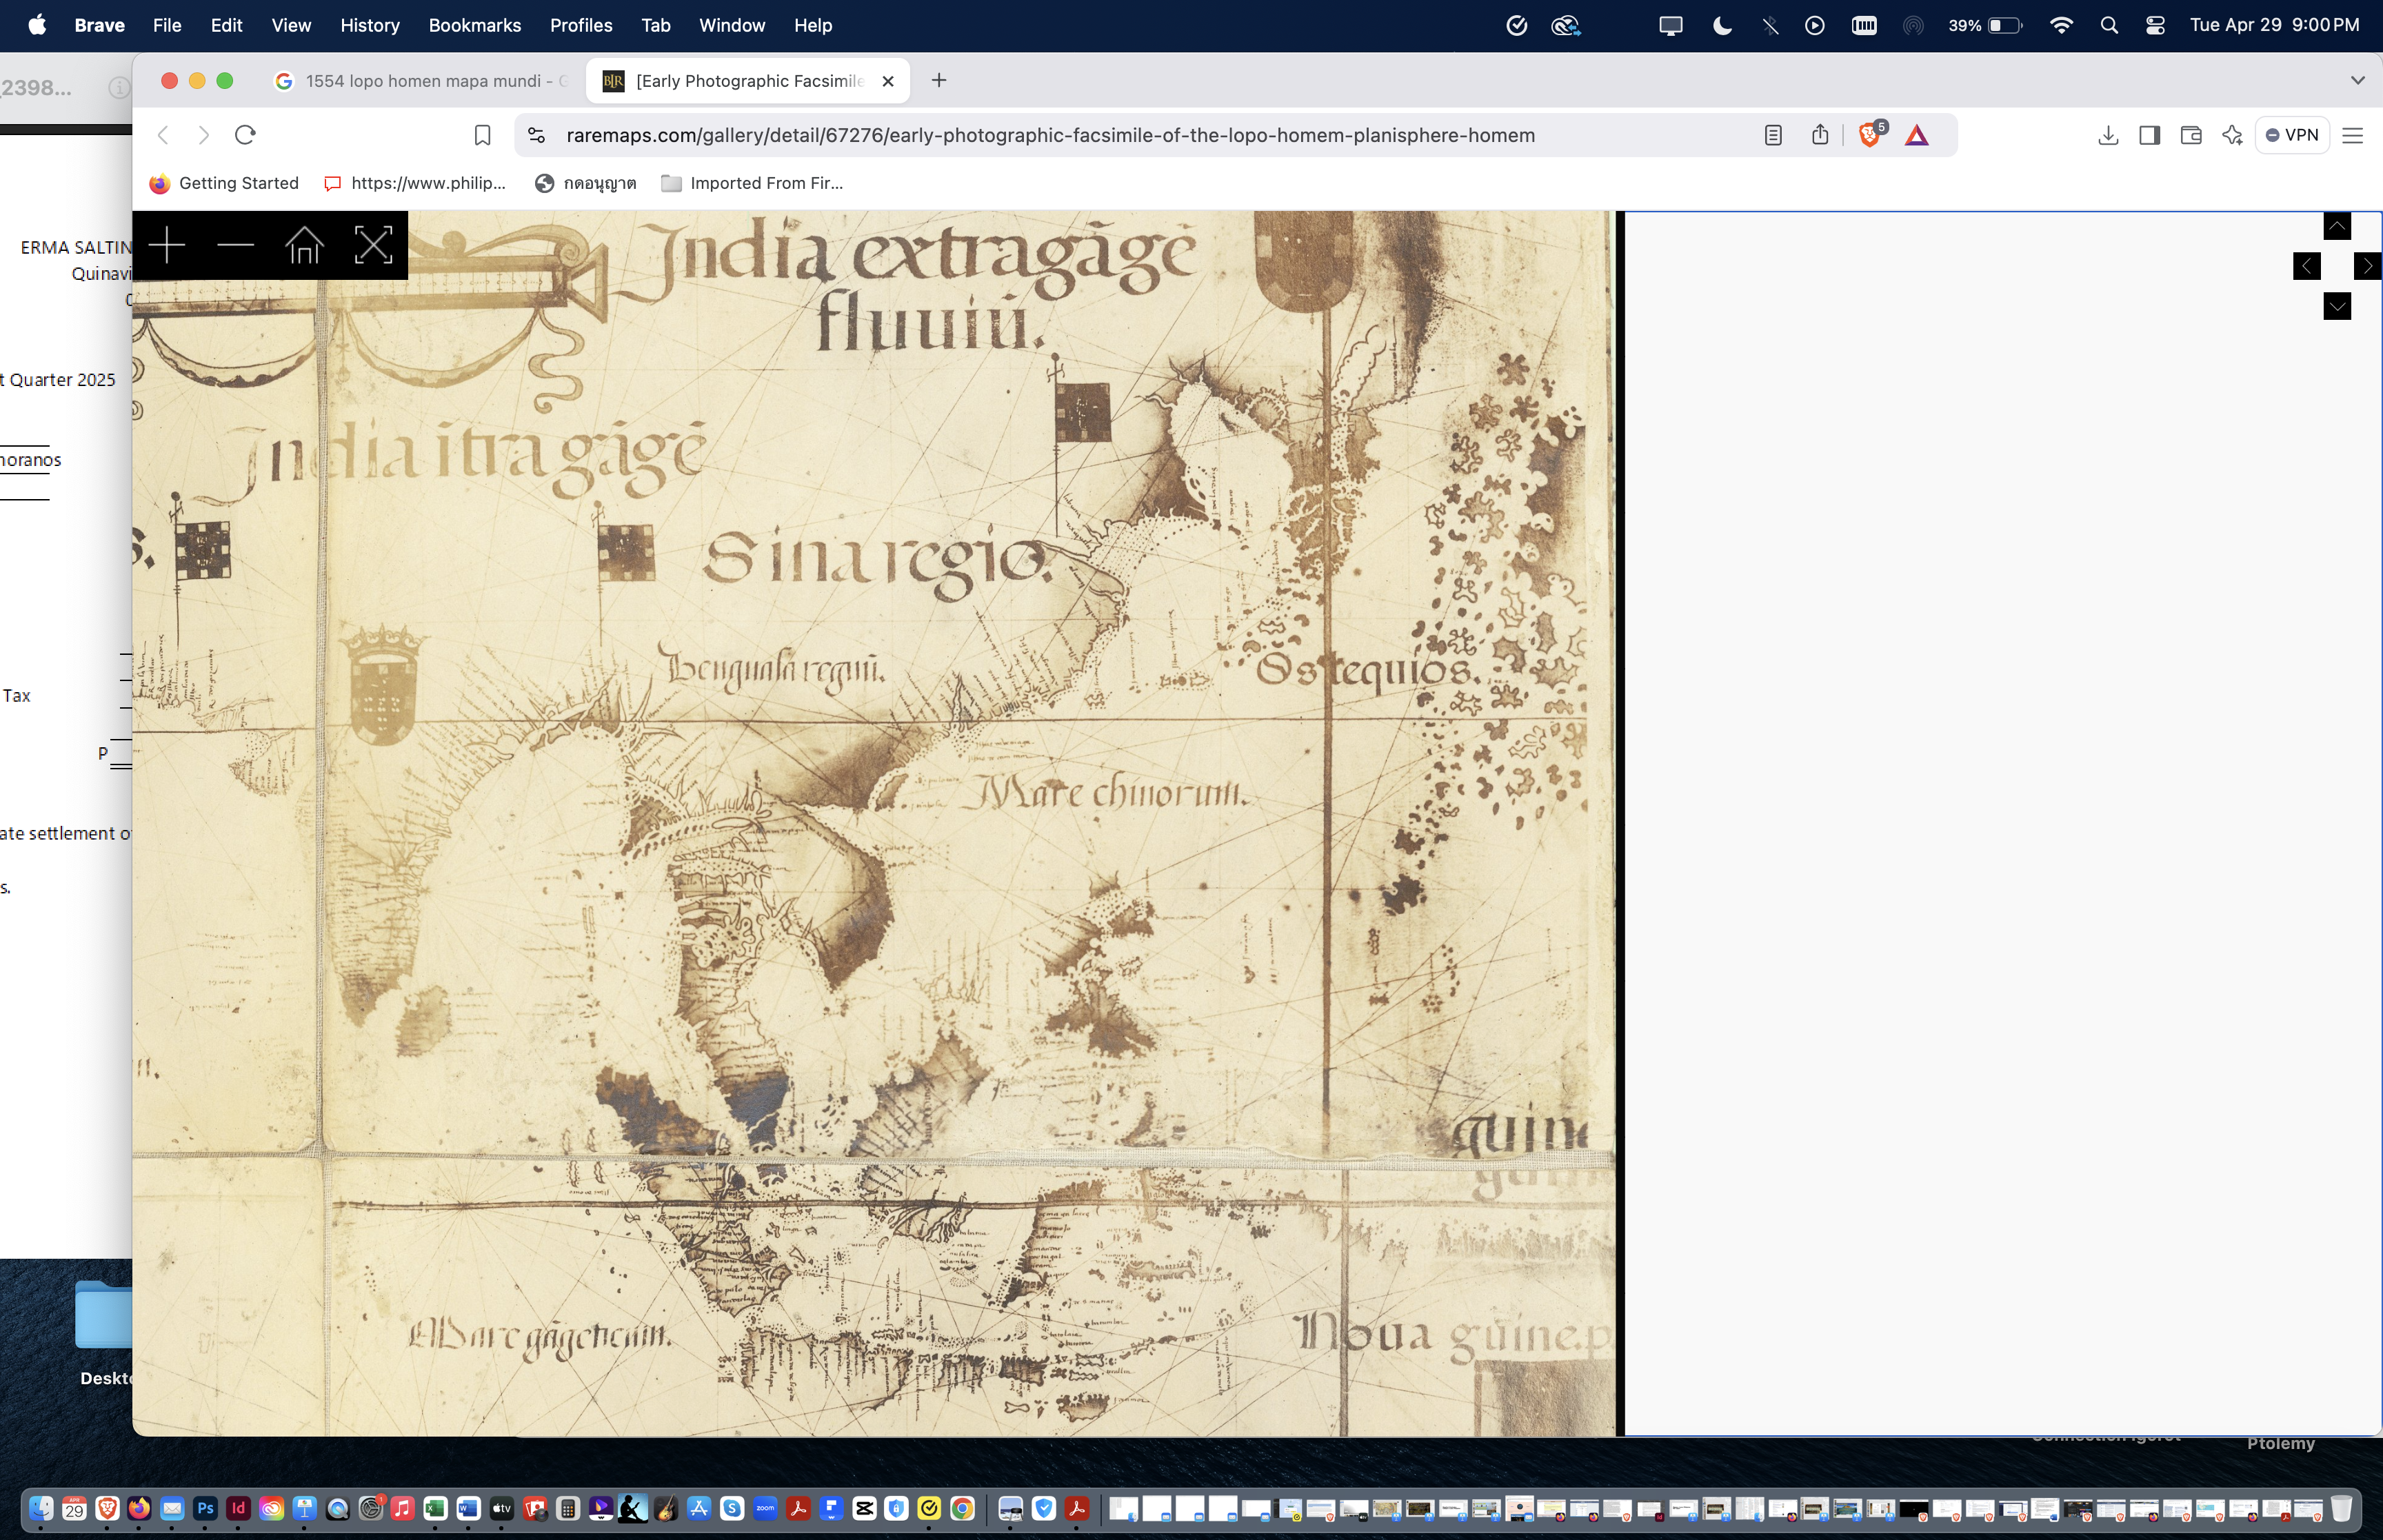Go back to the previous page

(163, 135)
